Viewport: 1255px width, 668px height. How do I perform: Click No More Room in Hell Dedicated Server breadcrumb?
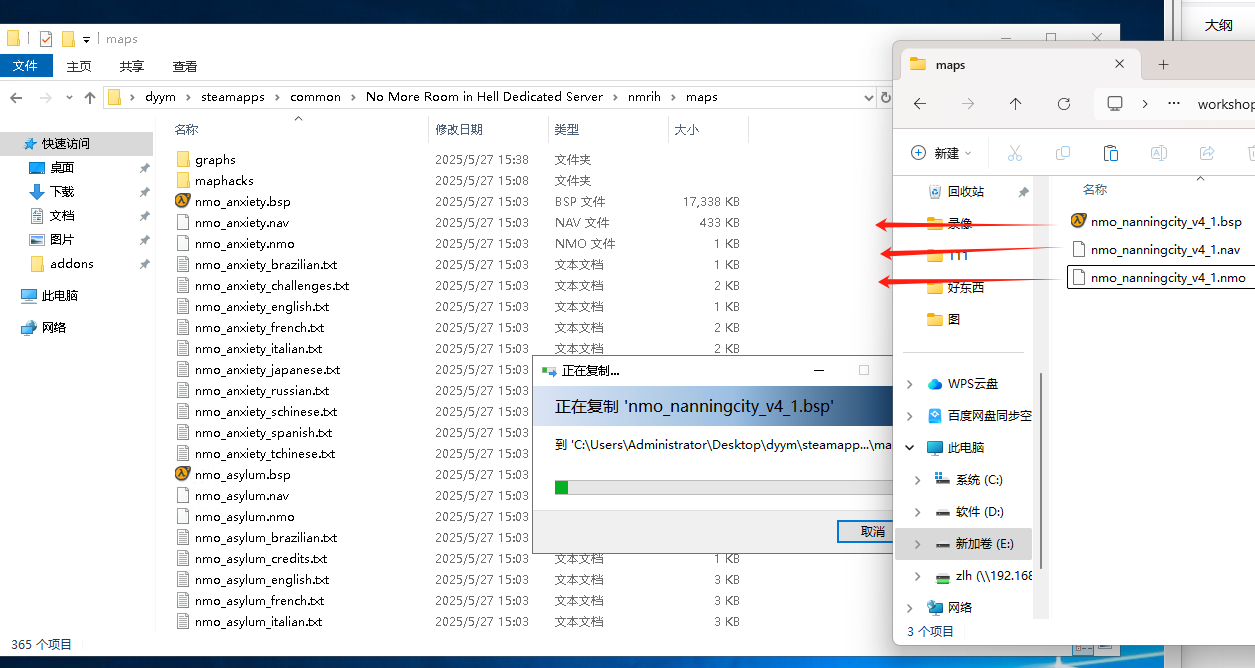[485, 97]
